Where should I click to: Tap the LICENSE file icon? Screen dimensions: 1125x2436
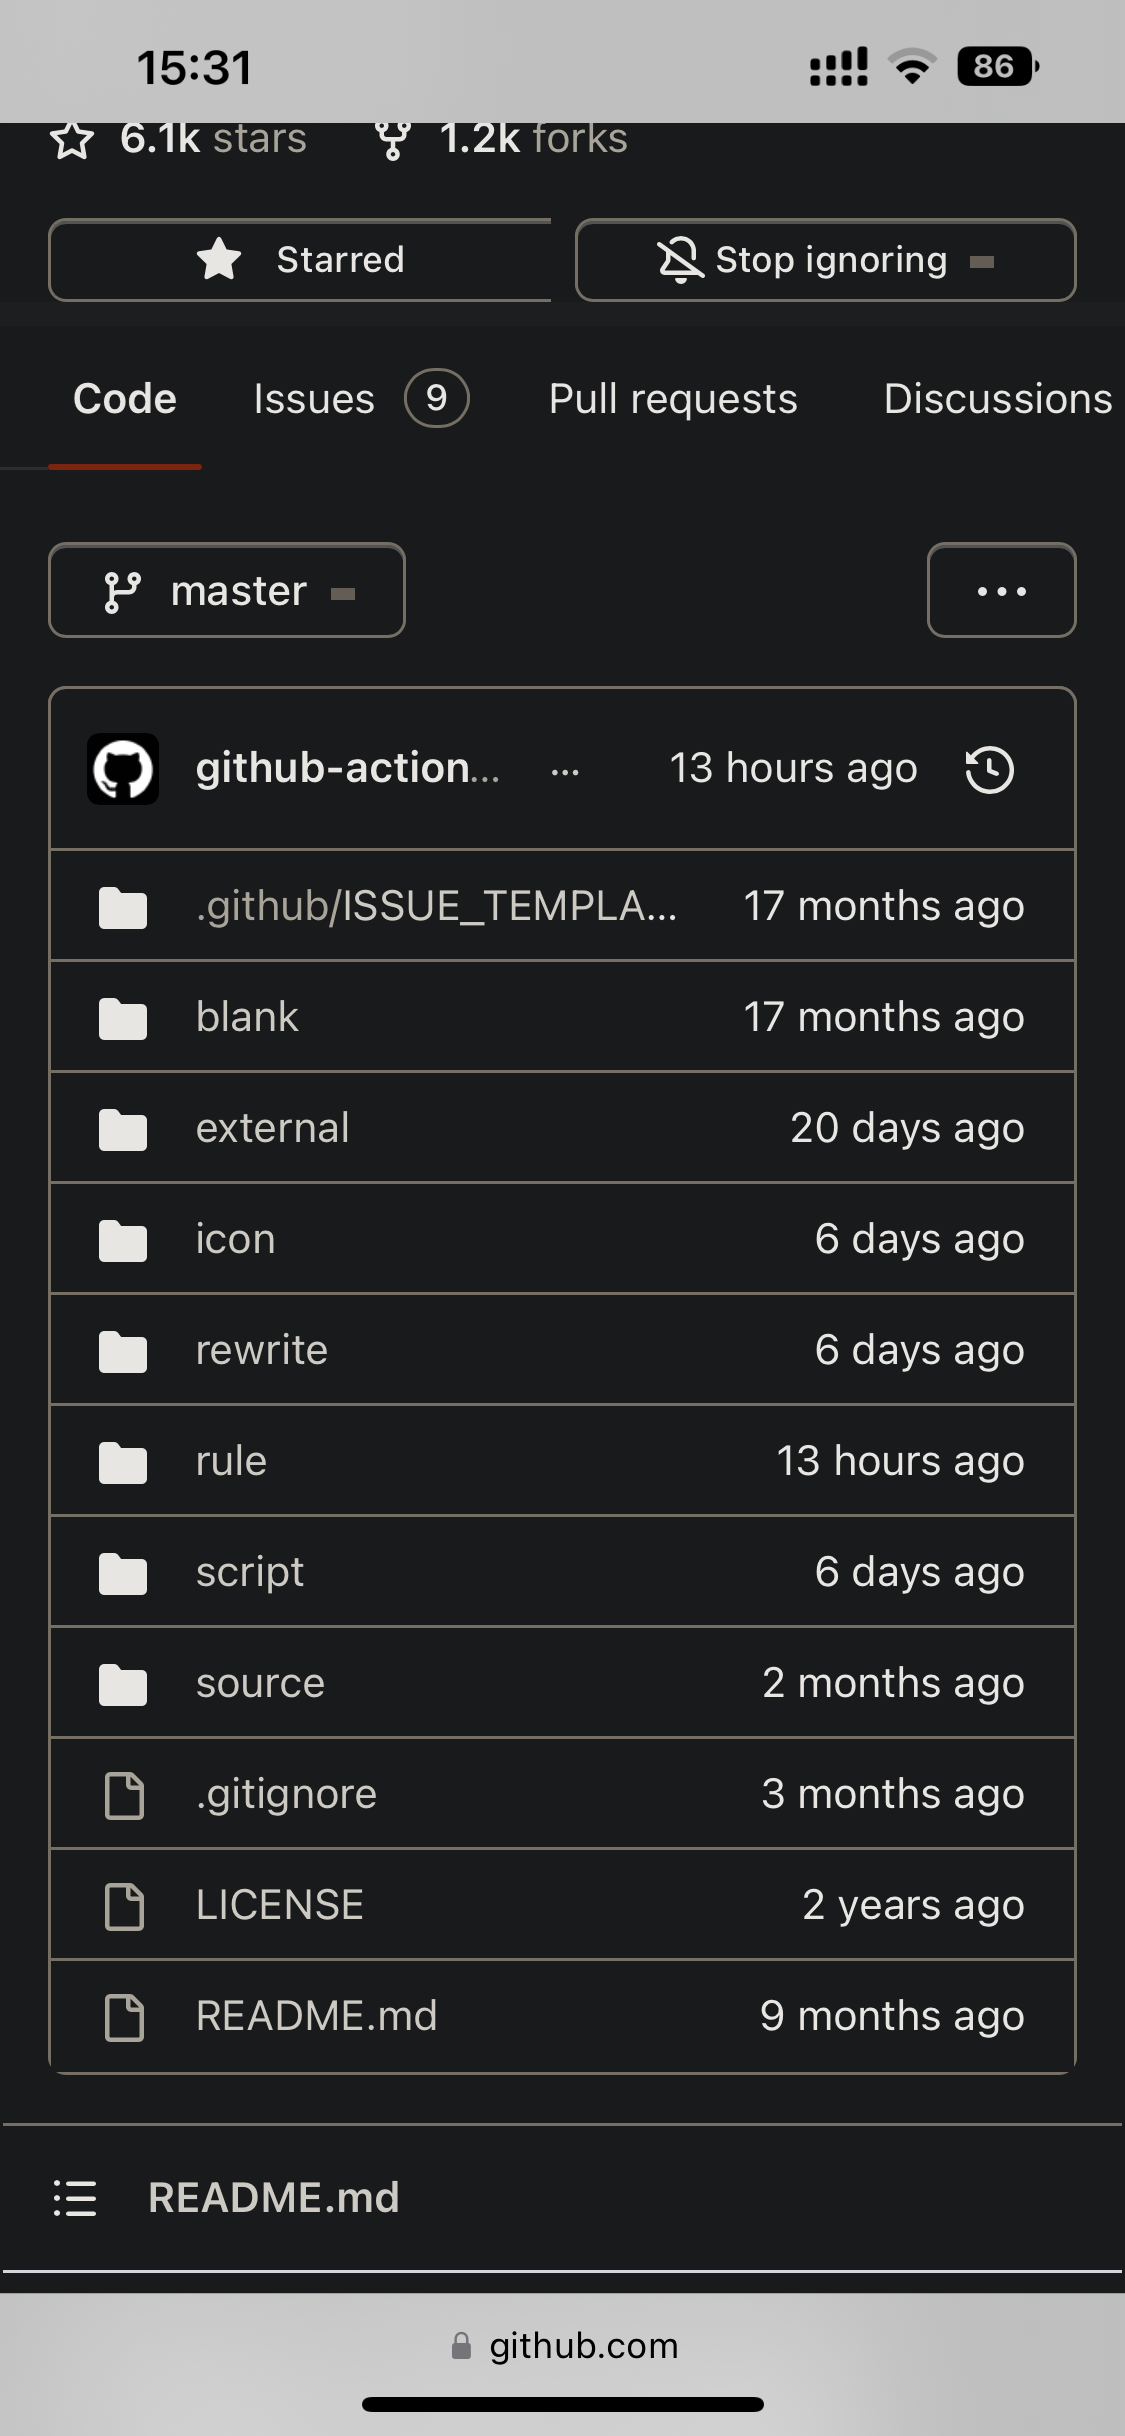125,1906
